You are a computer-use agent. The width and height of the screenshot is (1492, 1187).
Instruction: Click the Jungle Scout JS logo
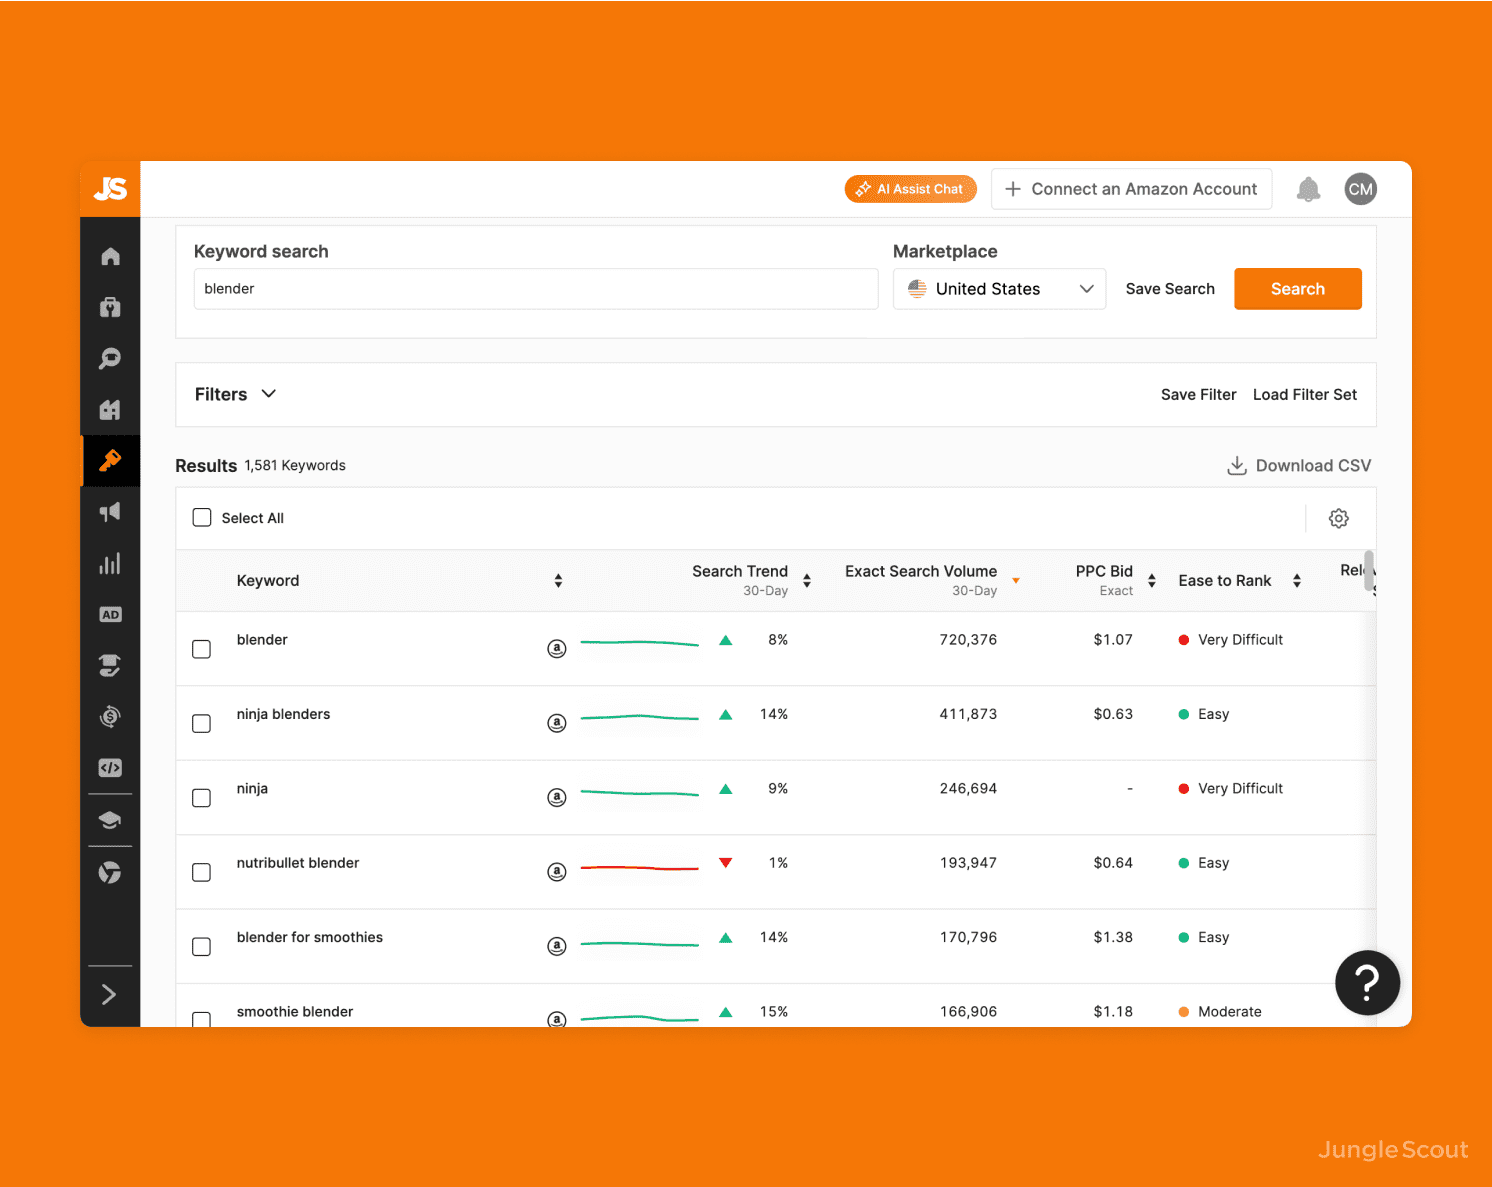[110, 189]
